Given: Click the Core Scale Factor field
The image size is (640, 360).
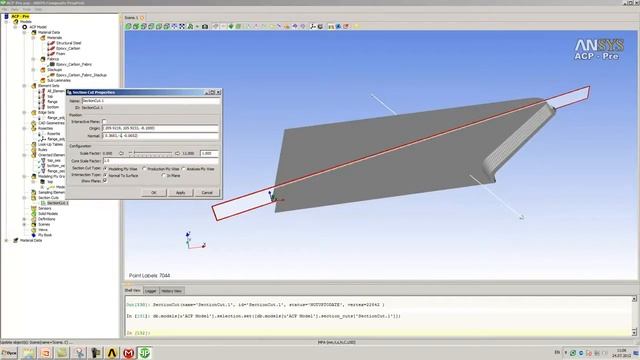Looking at the screenshot, I should (160, 161).
